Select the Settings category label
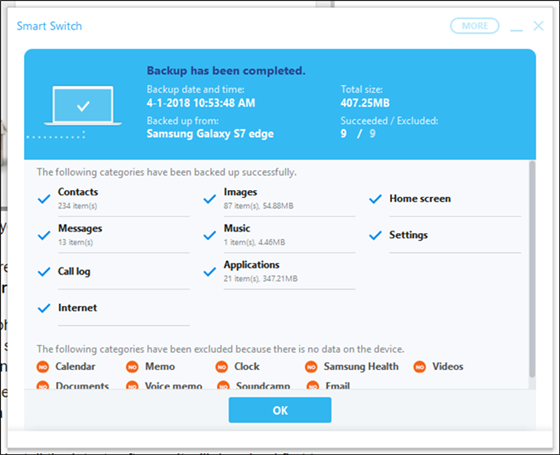The height and width of the screenshot is (455, 560). (x=408, y=235)
